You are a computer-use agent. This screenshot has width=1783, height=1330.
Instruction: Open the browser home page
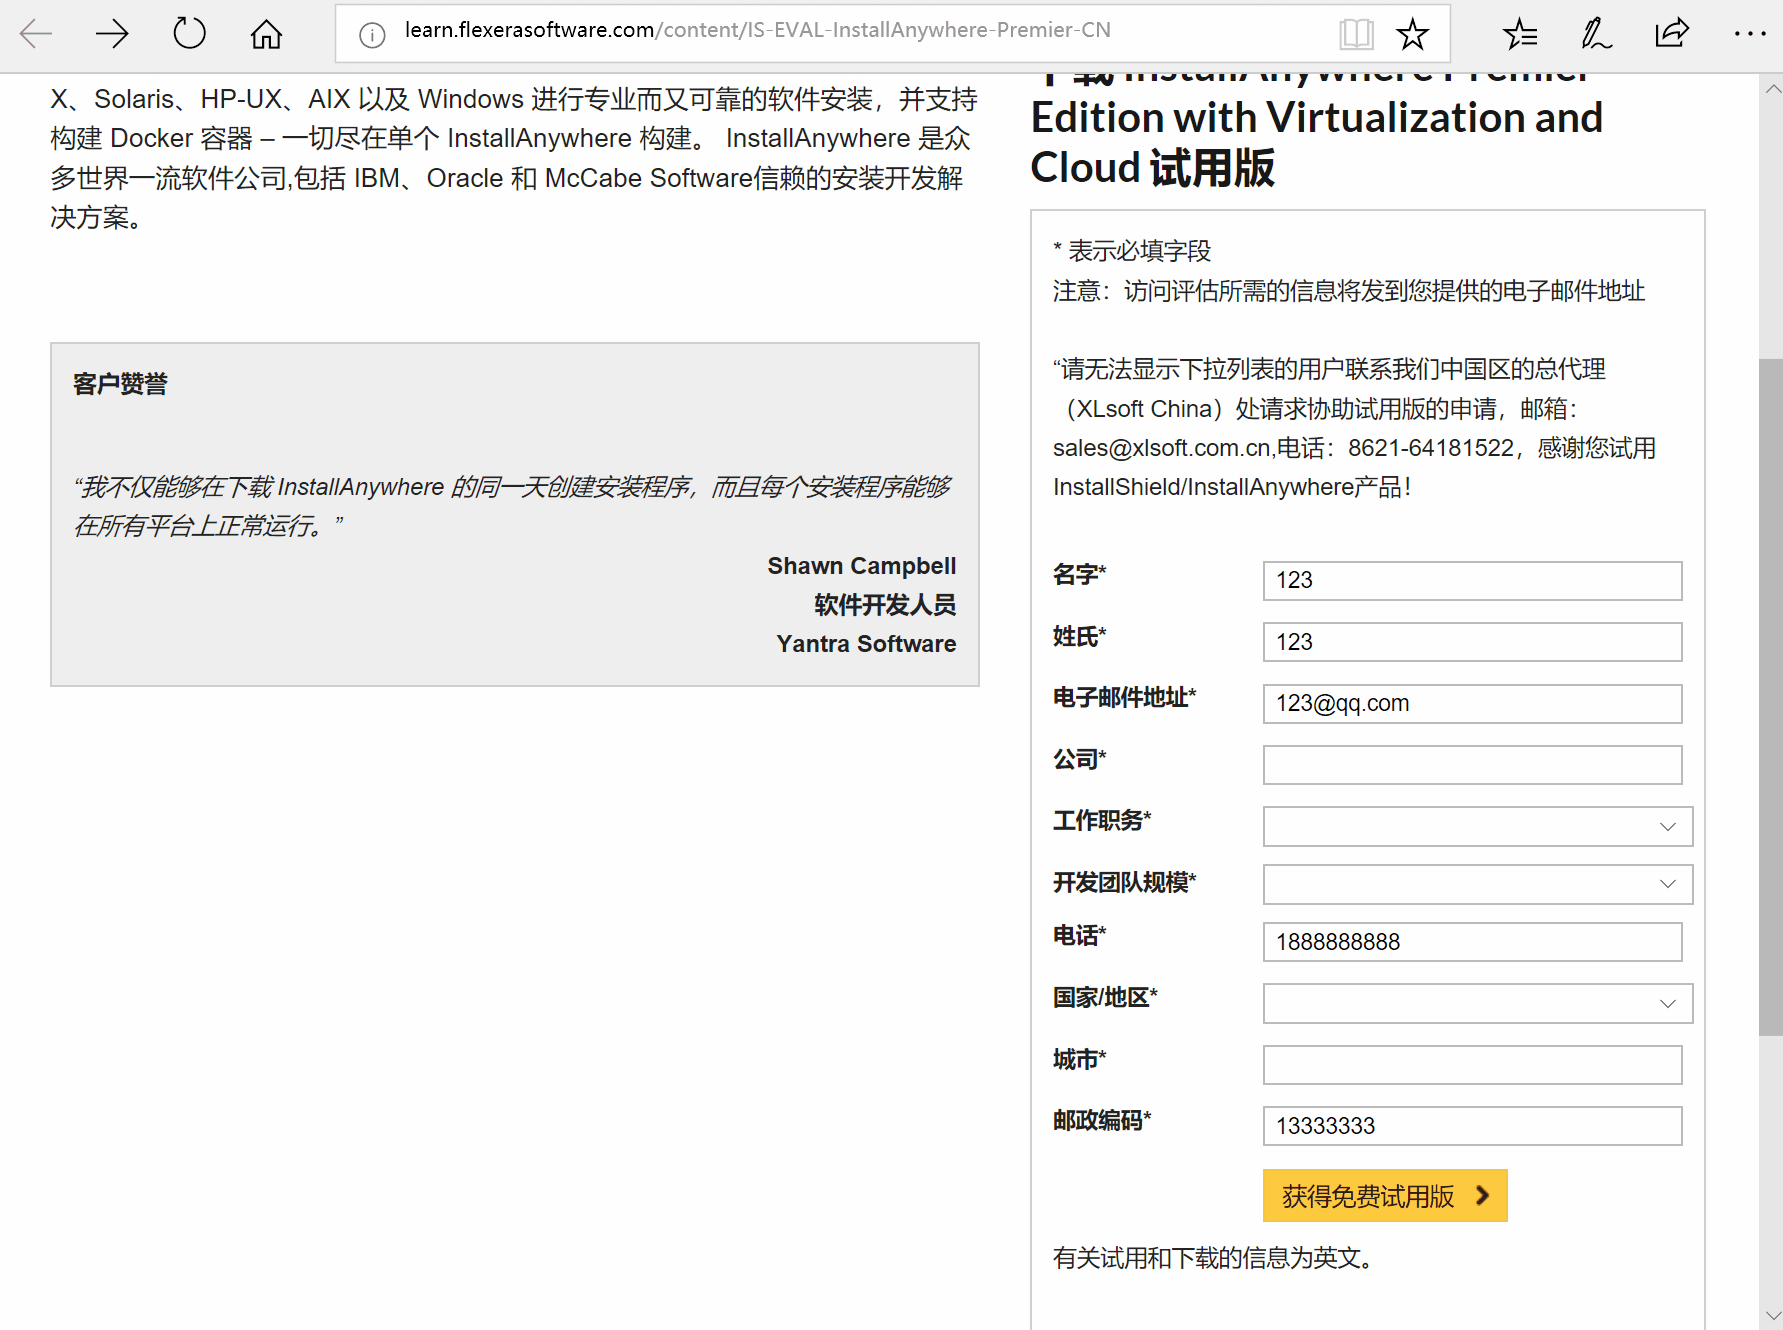(266, 34)
